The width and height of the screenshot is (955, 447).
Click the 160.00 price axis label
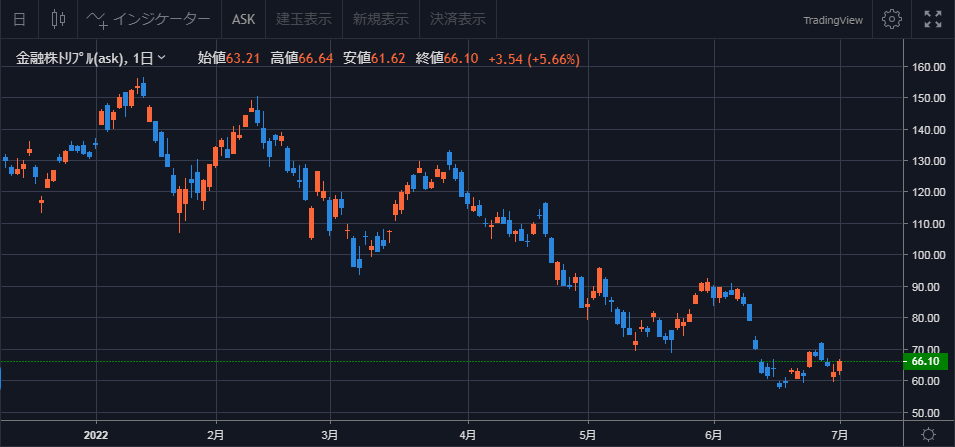coord(926,66)
